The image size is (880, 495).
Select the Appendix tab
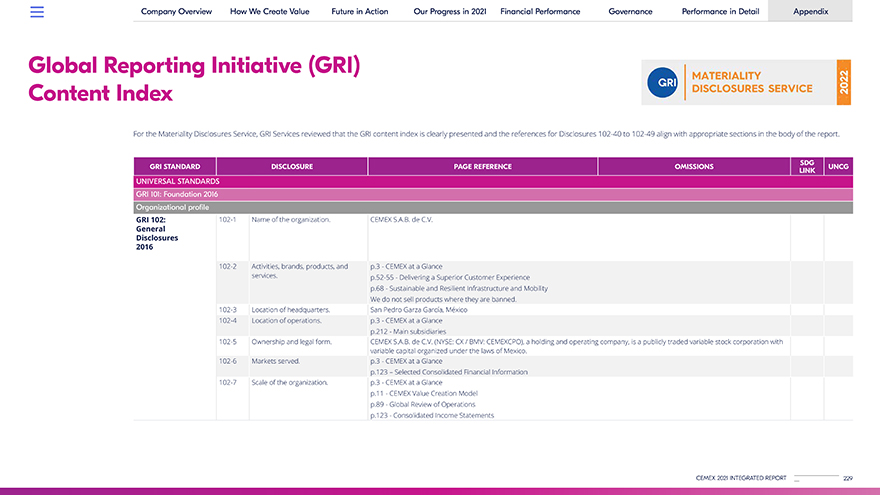point(810,11)
